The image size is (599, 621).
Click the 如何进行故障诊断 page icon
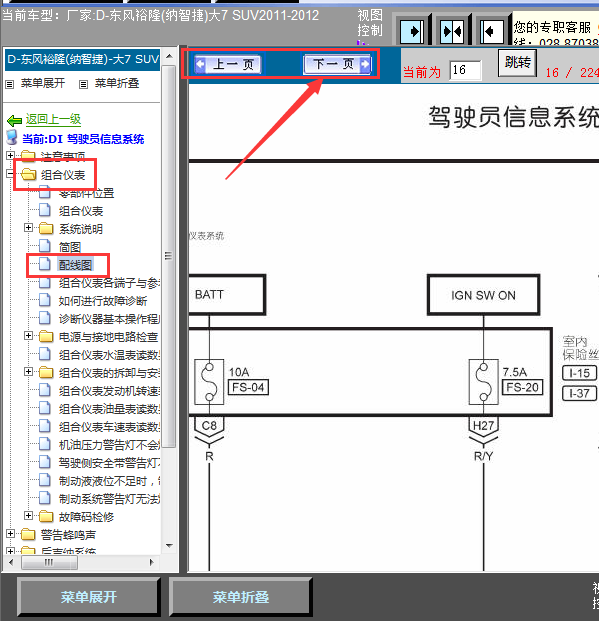pos(45,300)
